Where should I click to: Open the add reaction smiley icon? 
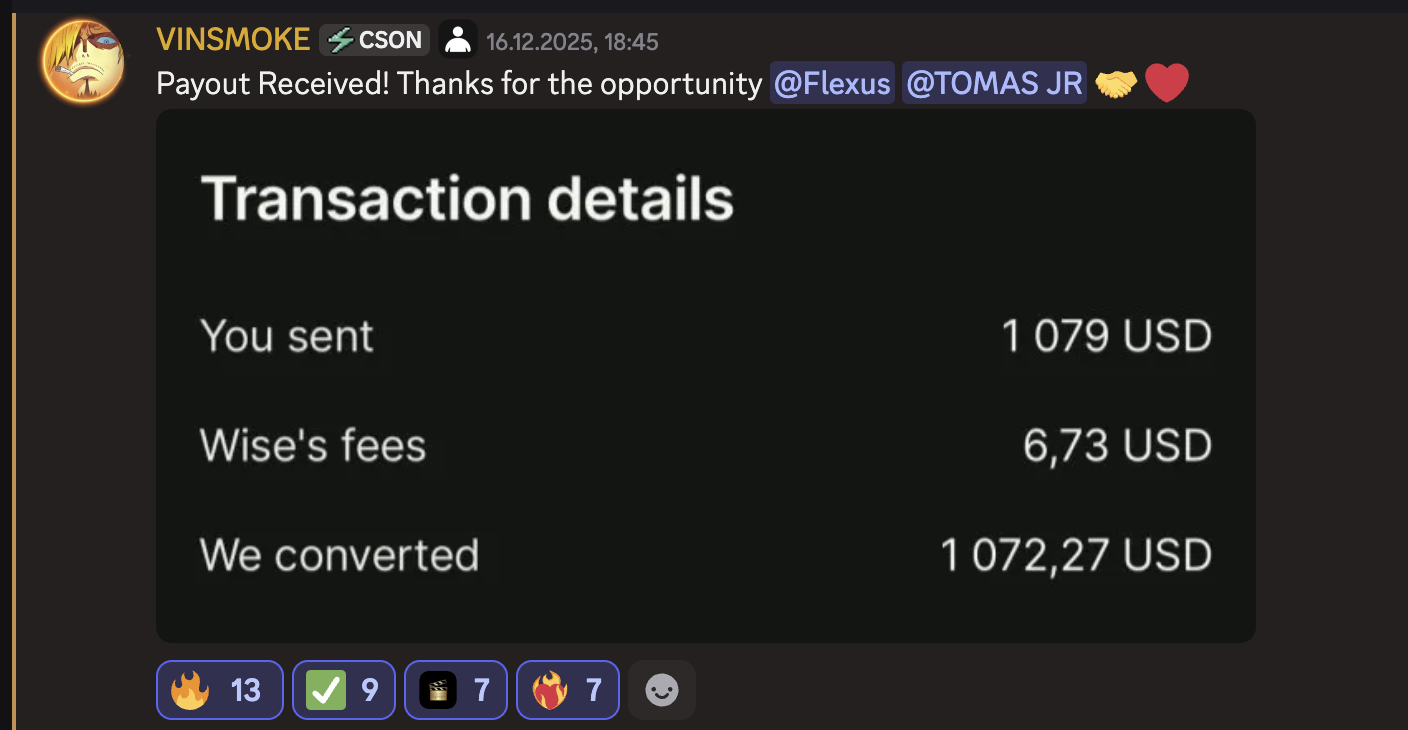click(x=661, y=689)
